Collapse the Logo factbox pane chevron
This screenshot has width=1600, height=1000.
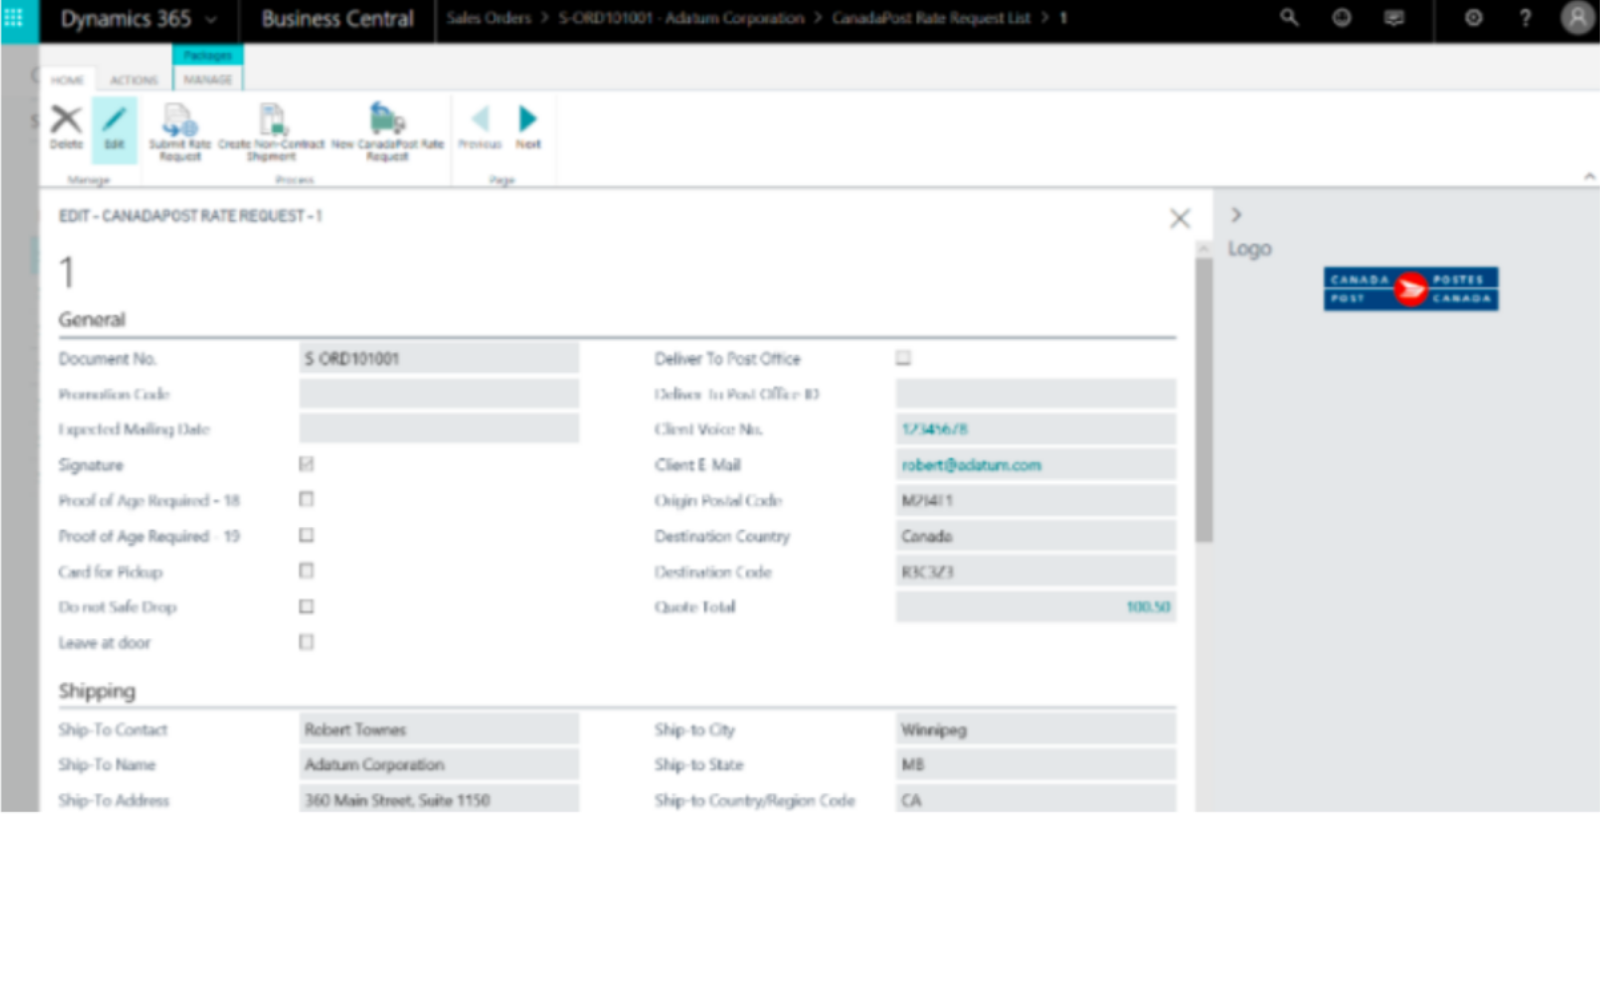(x=1236, y=214)
